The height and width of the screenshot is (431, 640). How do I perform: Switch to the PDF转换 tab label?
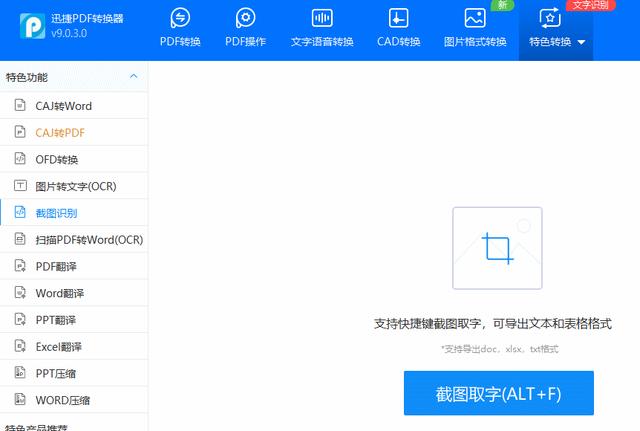180,42
